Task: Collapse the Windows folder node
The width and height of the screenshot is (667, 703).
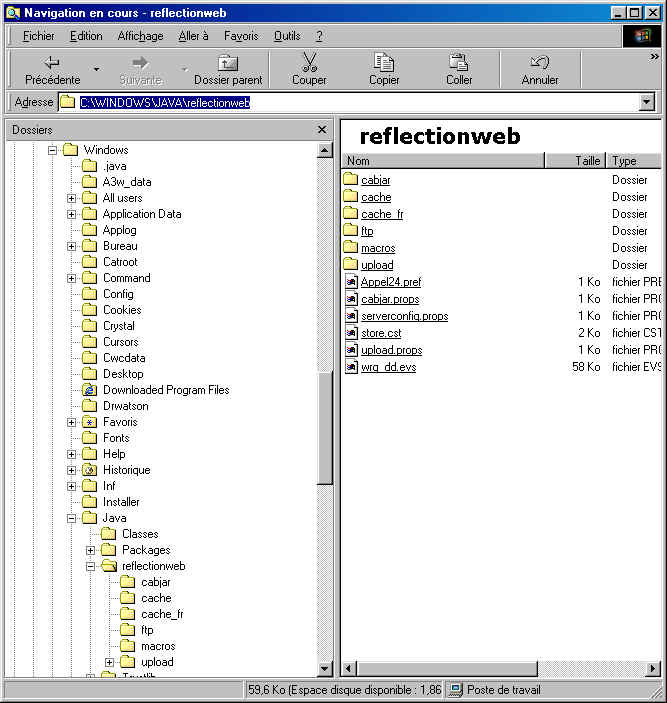Action: click(52, 150)
